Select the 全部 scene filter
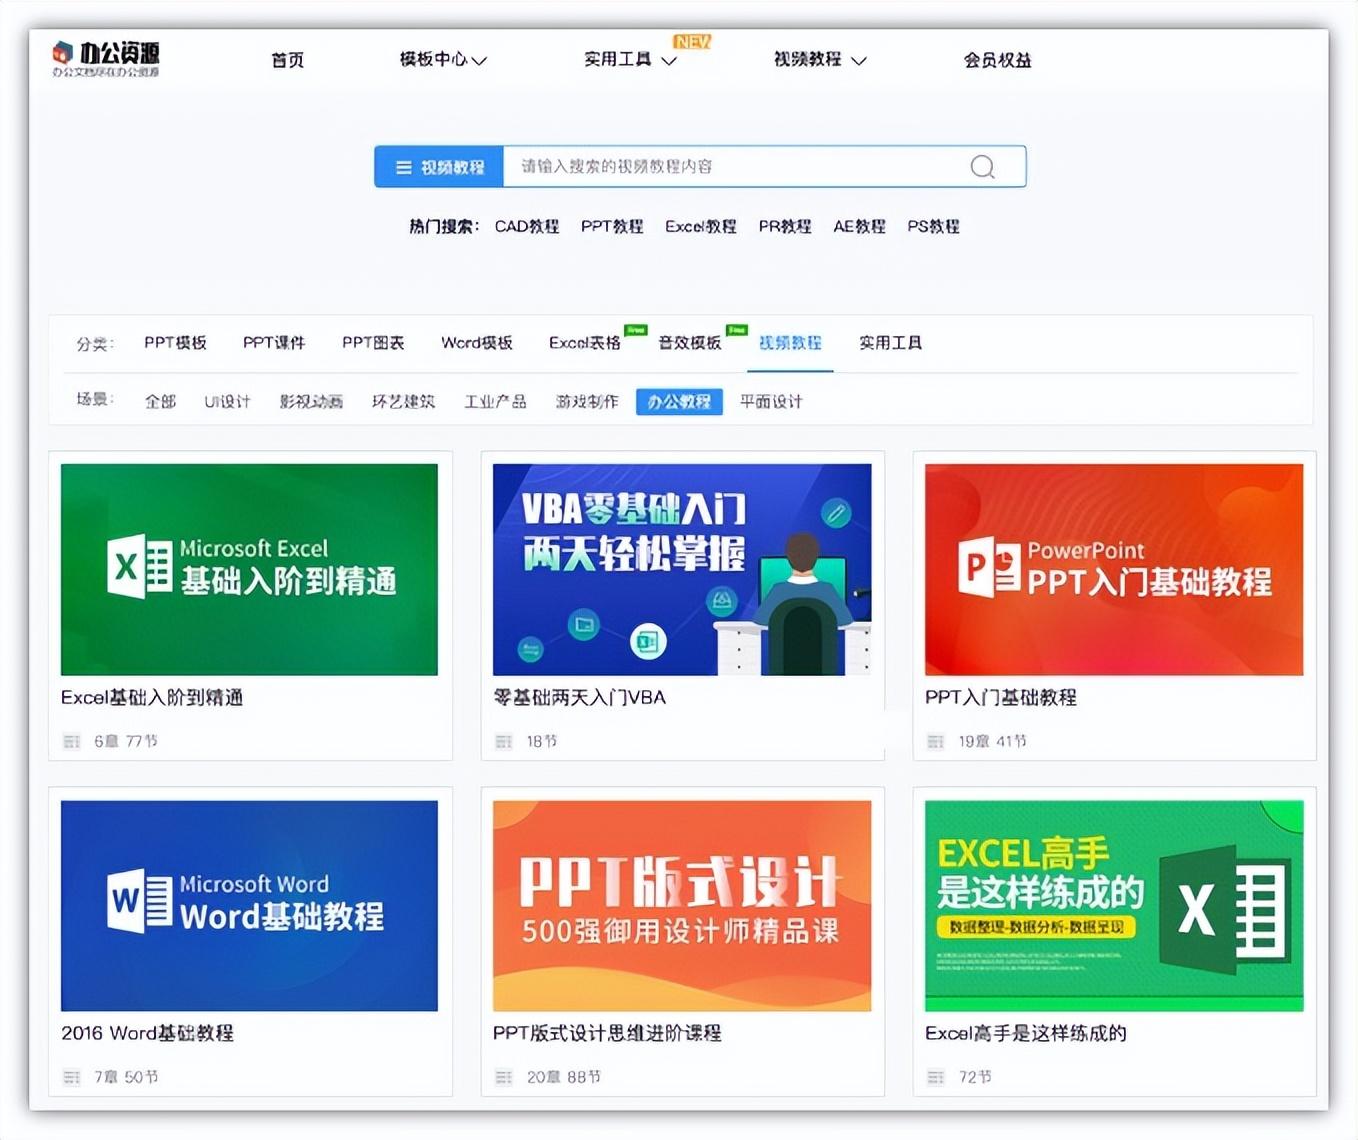This screenshot has height=1140, width=1358. tap(160, 401)
